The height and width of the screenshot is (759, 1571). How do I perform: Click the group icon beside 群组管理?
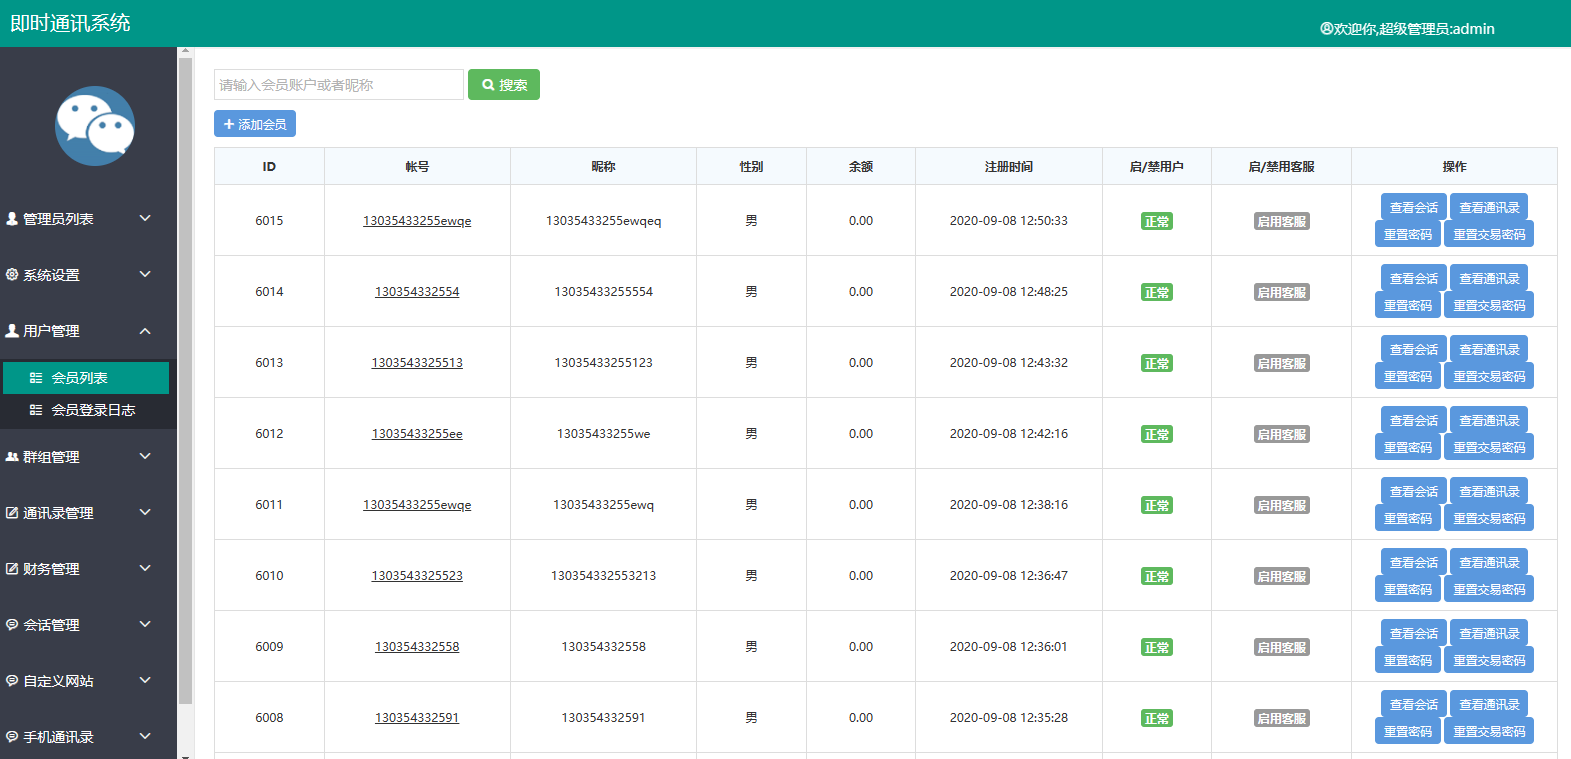click(12, 456)
